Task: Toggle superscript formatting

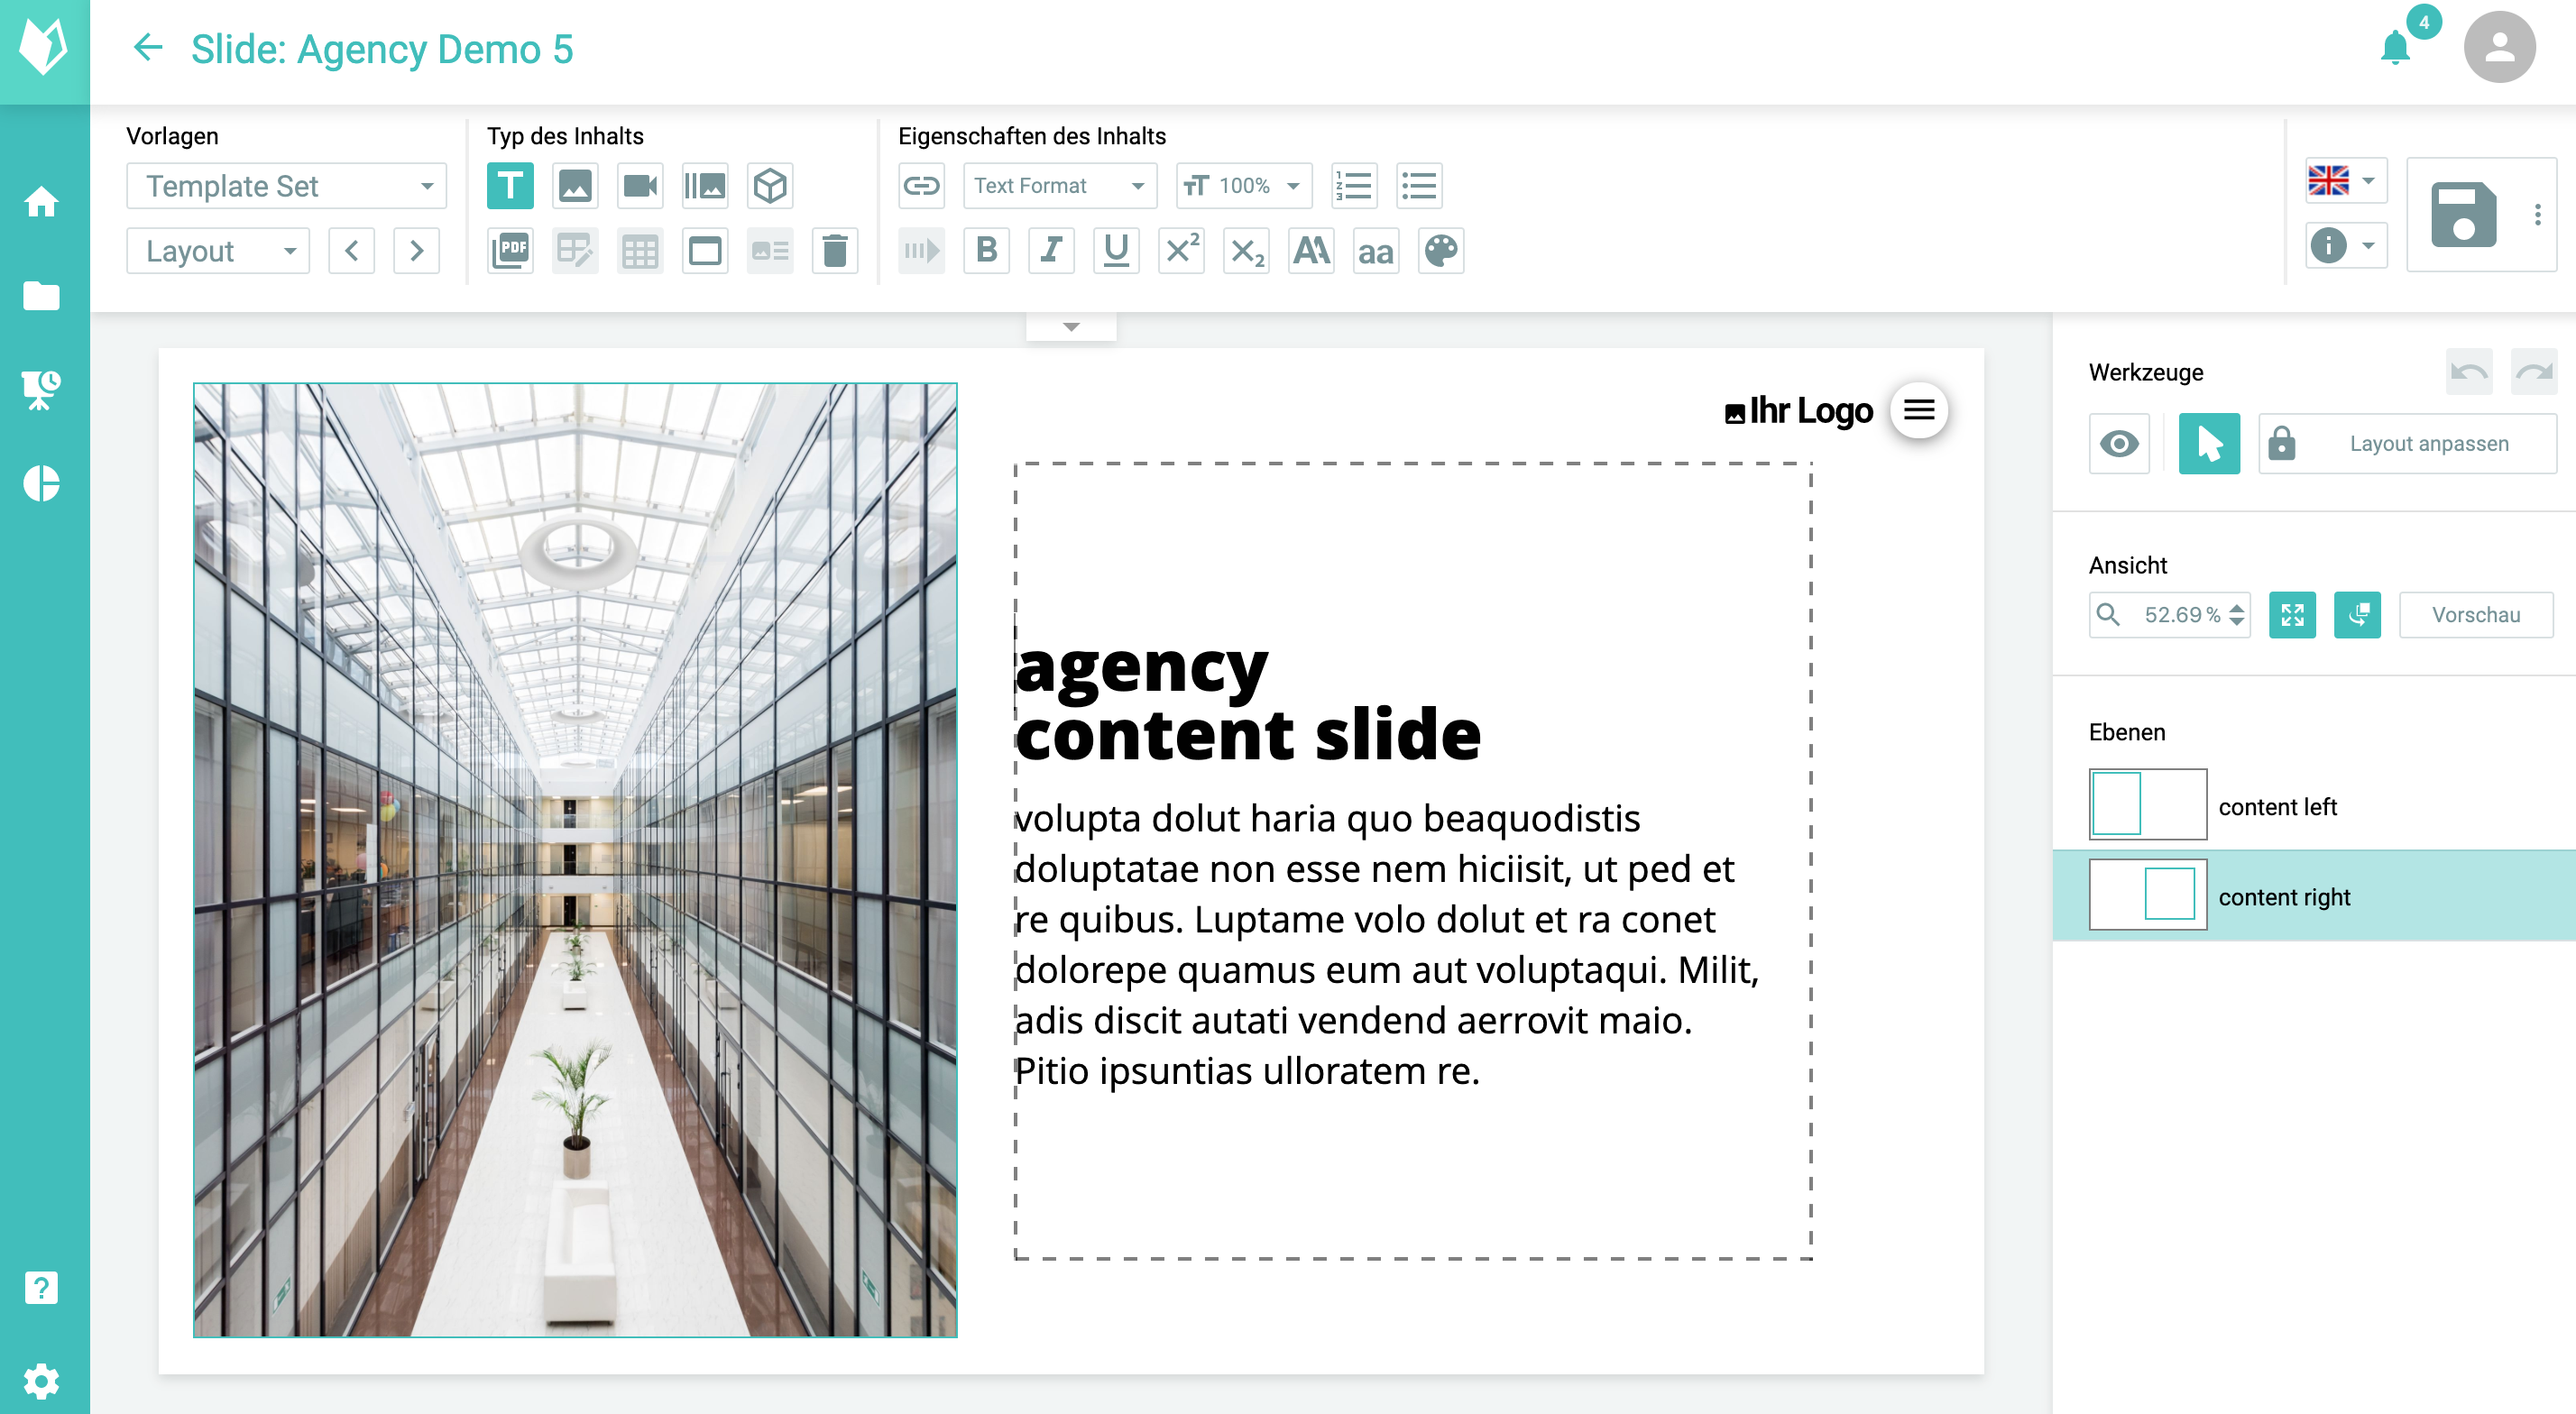Action: (x=1181, y=250)
